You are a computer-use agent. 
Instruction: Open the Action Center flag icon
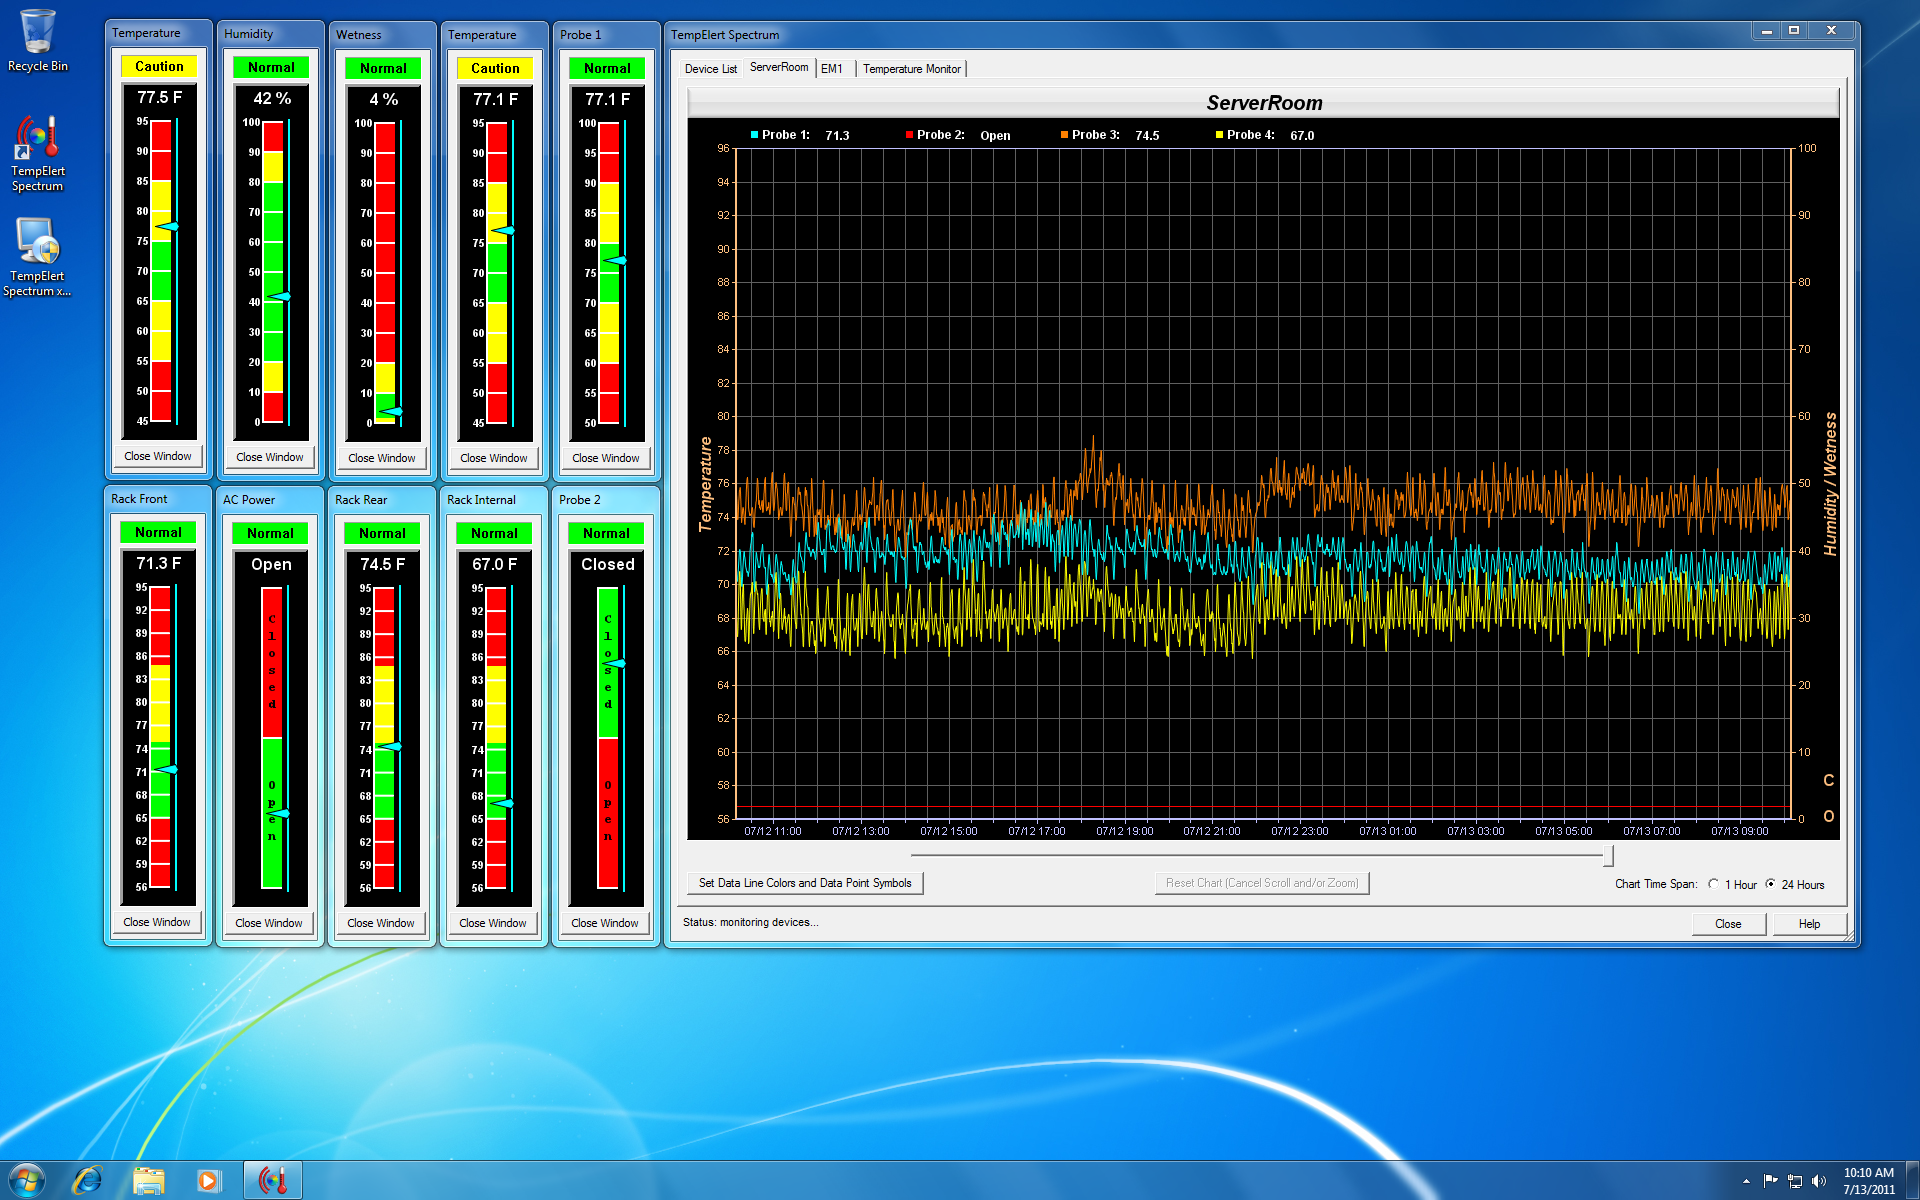1770,1181
